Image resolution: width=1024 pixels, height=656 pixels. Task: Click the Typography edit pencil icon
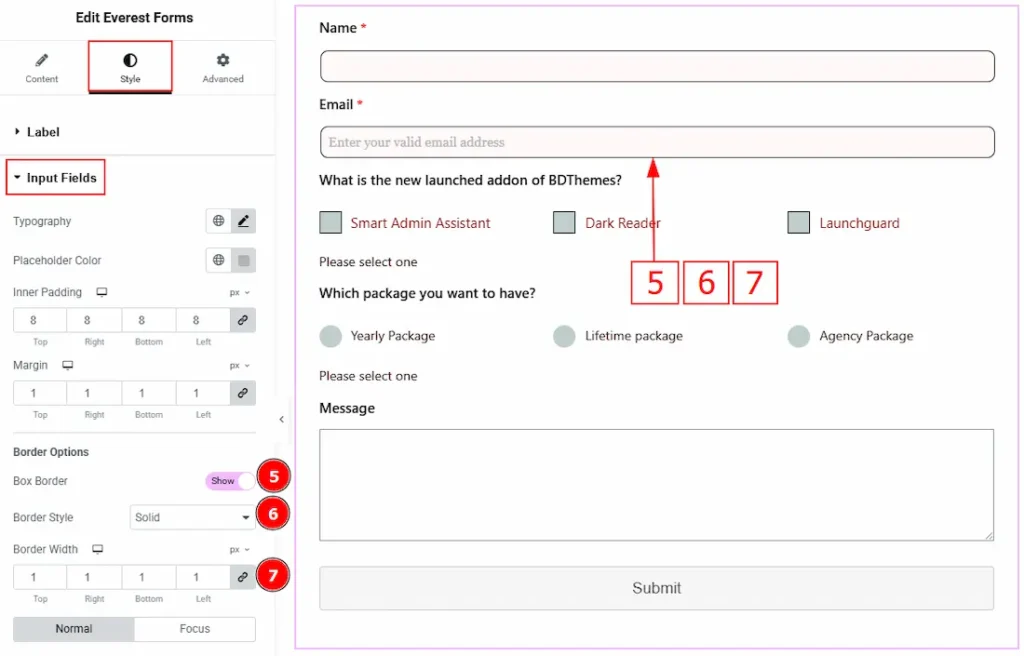[243, 221]
